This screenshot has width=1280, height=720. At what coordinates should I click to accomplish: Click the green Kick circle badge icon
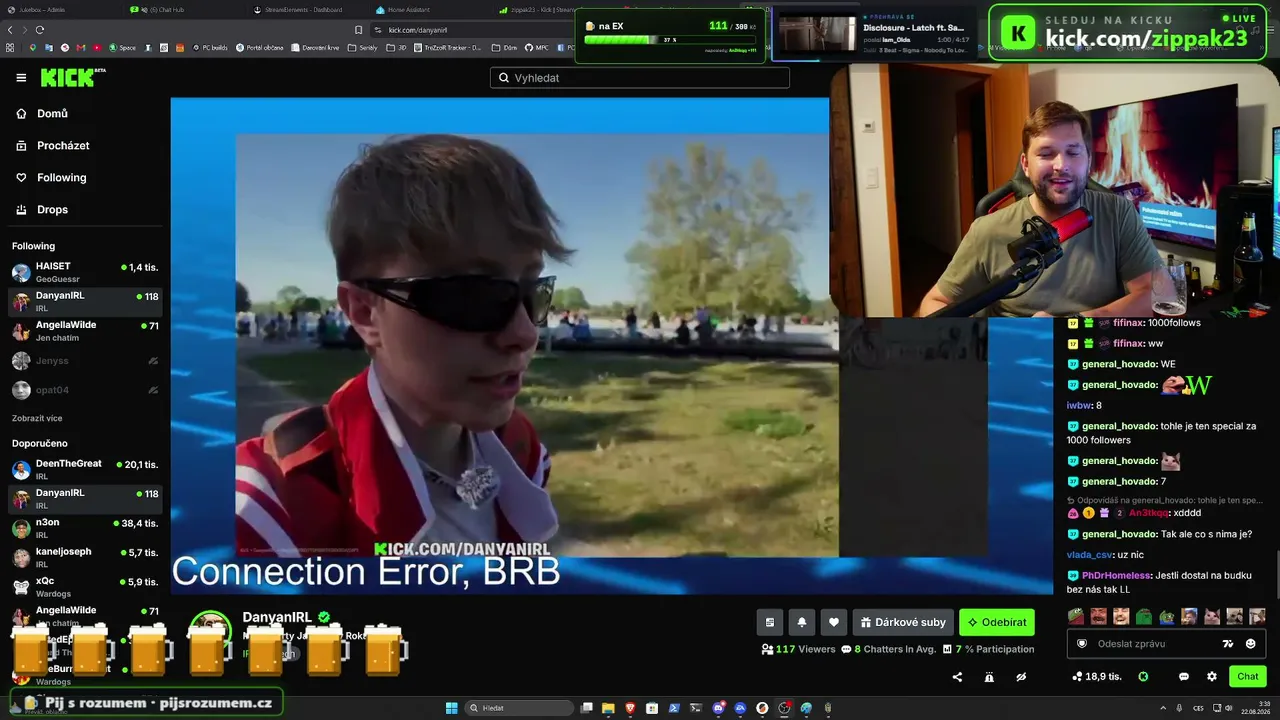1143,677
